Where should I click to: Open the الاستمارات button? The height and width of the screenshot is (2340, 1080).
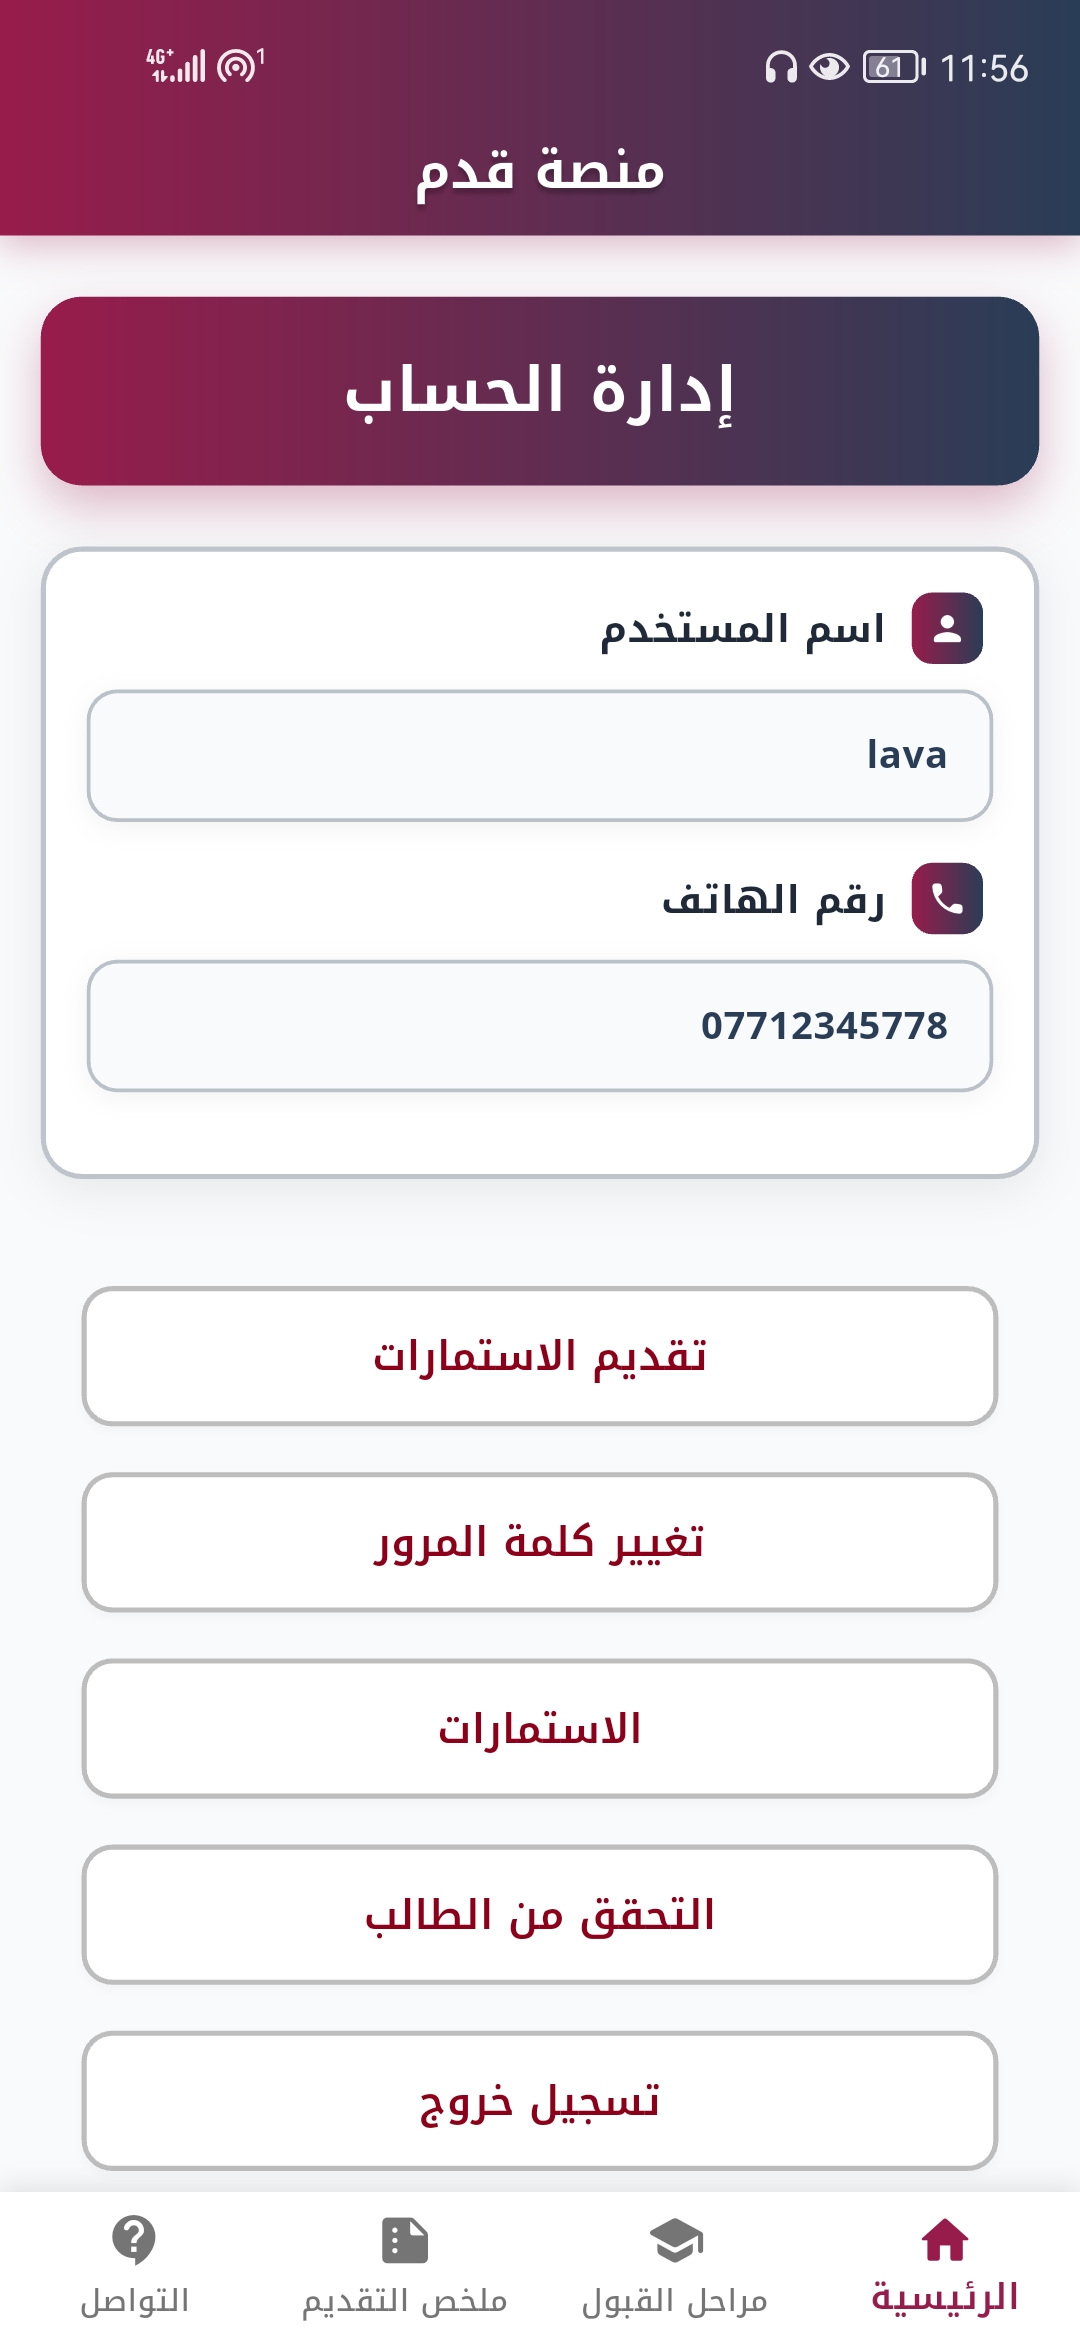click(x=540, y=1728)
